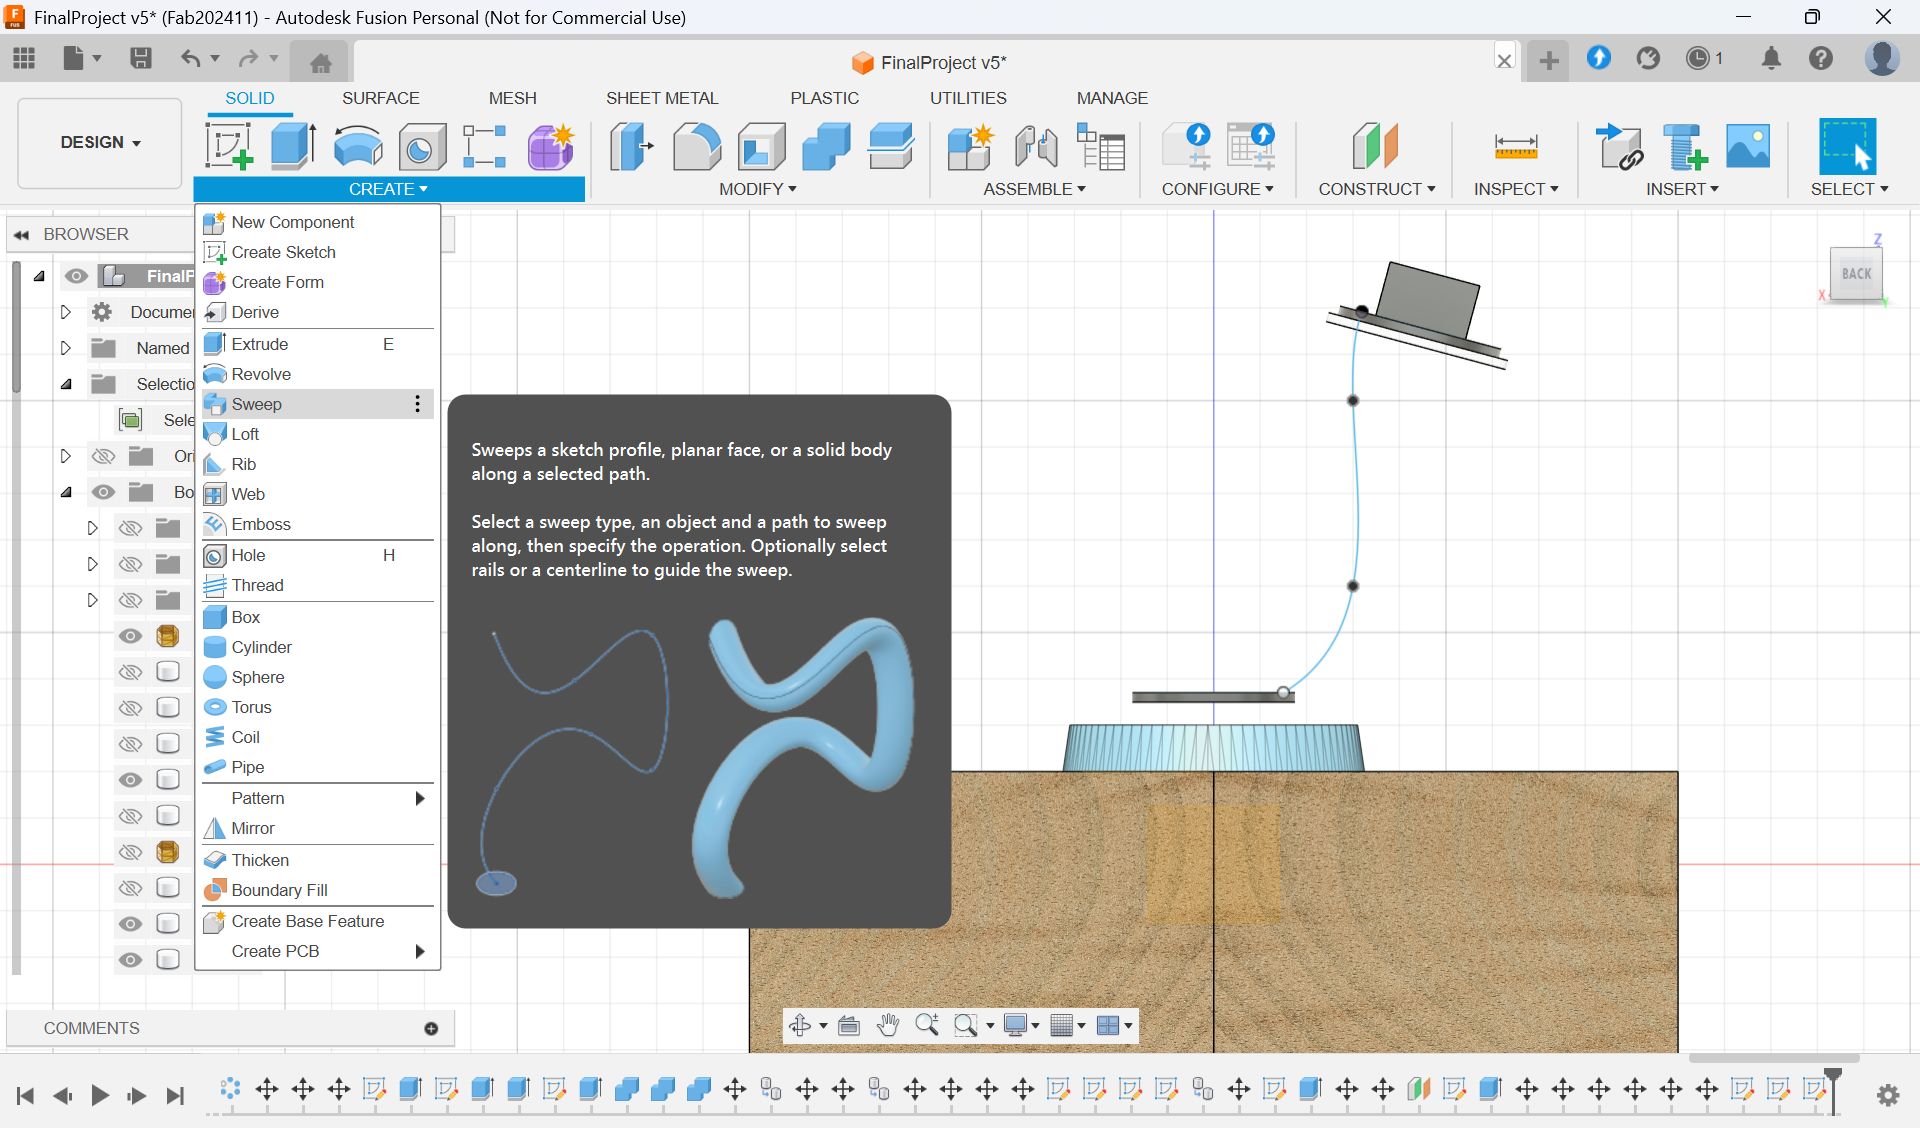This screenshot has height=1128, width=1920.
Task: Expand the Named Views tree node
Action: (x=66, y=348)
